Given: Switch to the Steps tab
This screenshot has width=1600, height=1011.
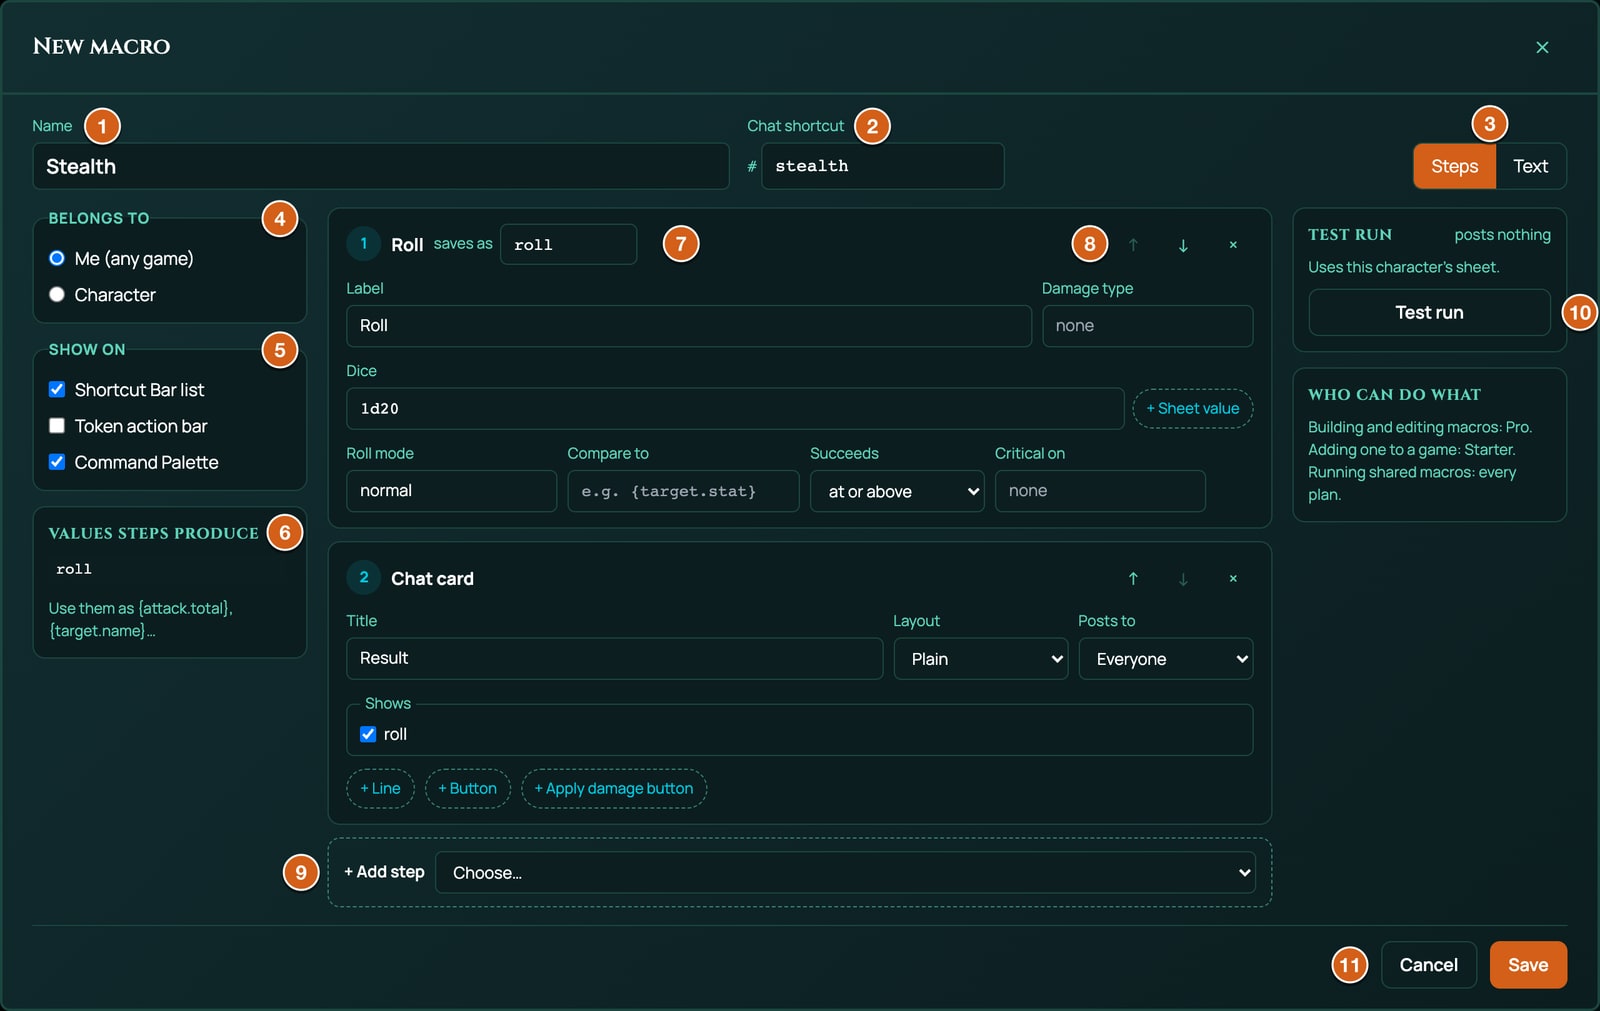Looking at the screenshot, I should [1454, 166].
